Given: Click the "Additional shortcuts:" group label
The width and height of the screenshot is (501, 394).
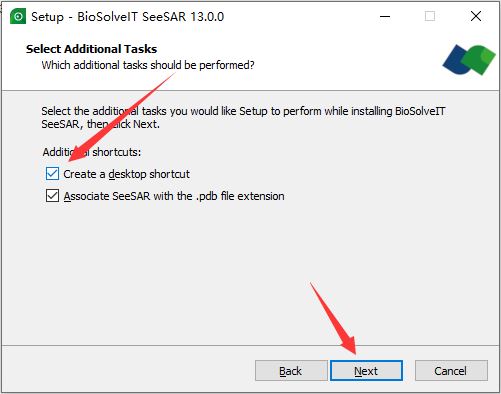Looking at the screenshot, I should click(x=92, y=152).
